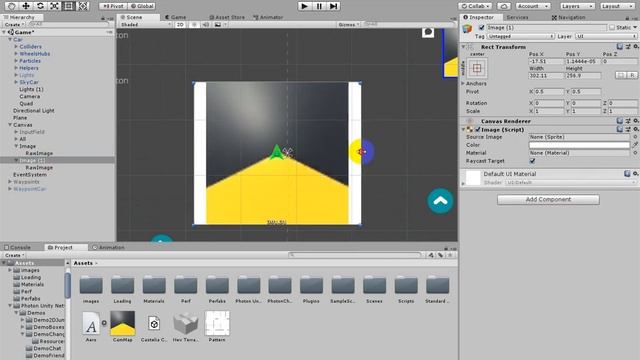Image resolution: width=640 pixels, height=360 pixels.
Task: Open the Tag Untagged dropdown
Action: pyautogui.click(x=521, y=36)
